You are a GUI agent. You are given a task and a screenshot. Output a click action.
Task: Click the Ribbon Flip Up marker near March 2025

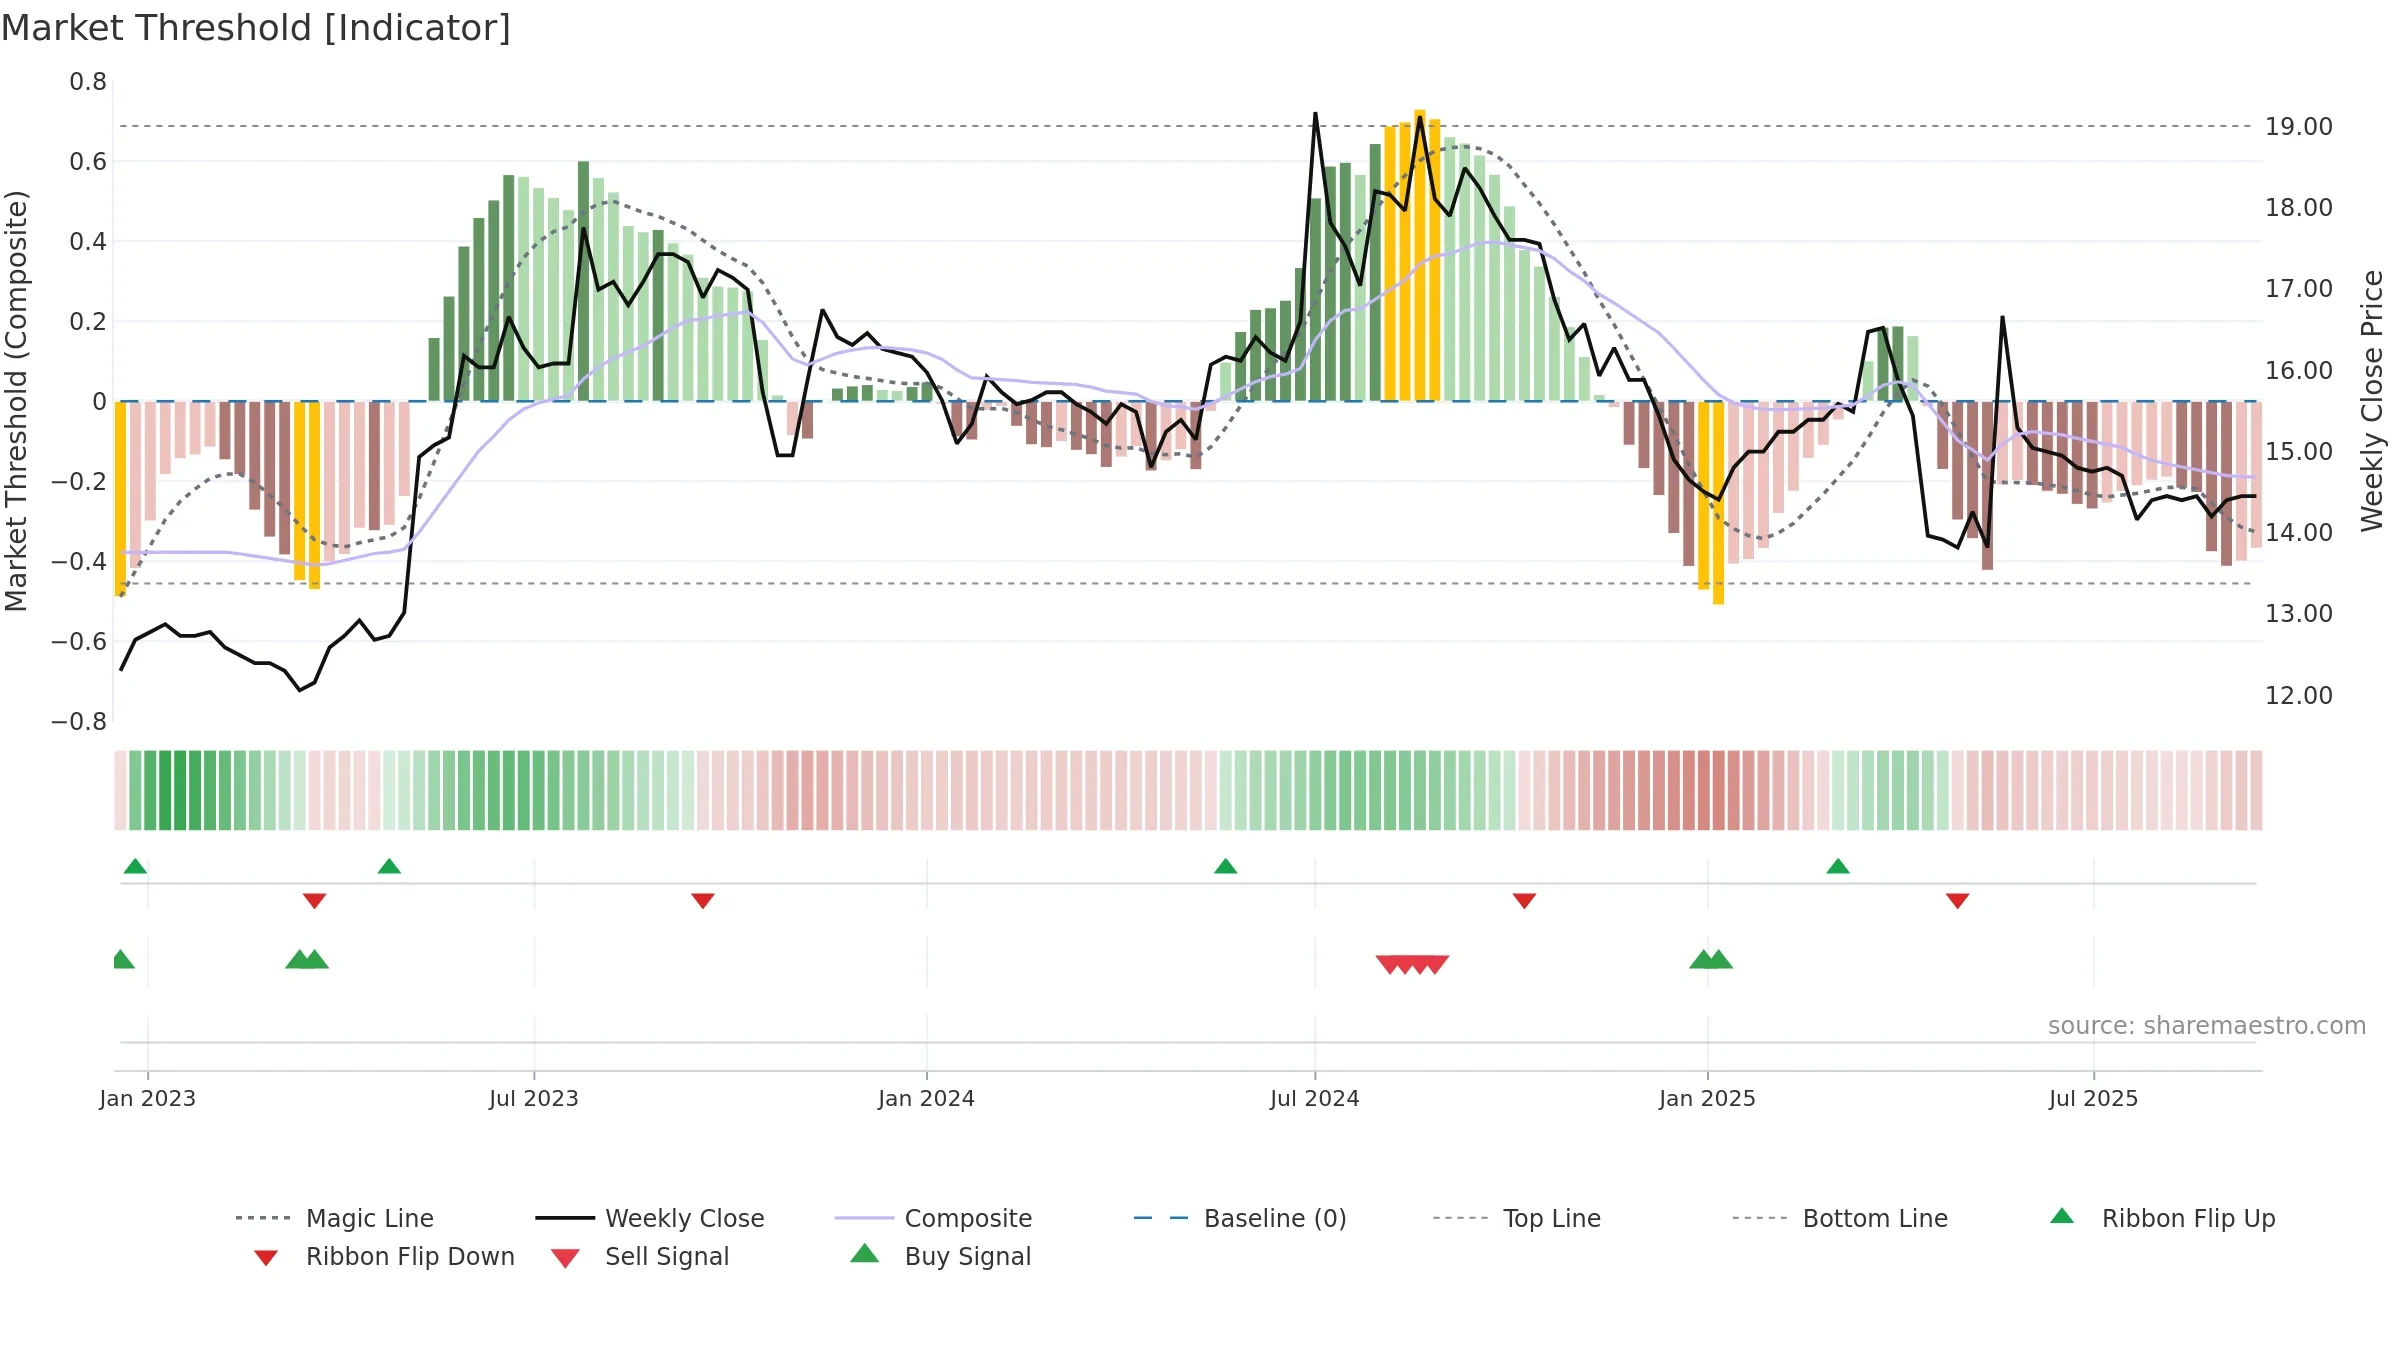click(x=1838, y=866)
